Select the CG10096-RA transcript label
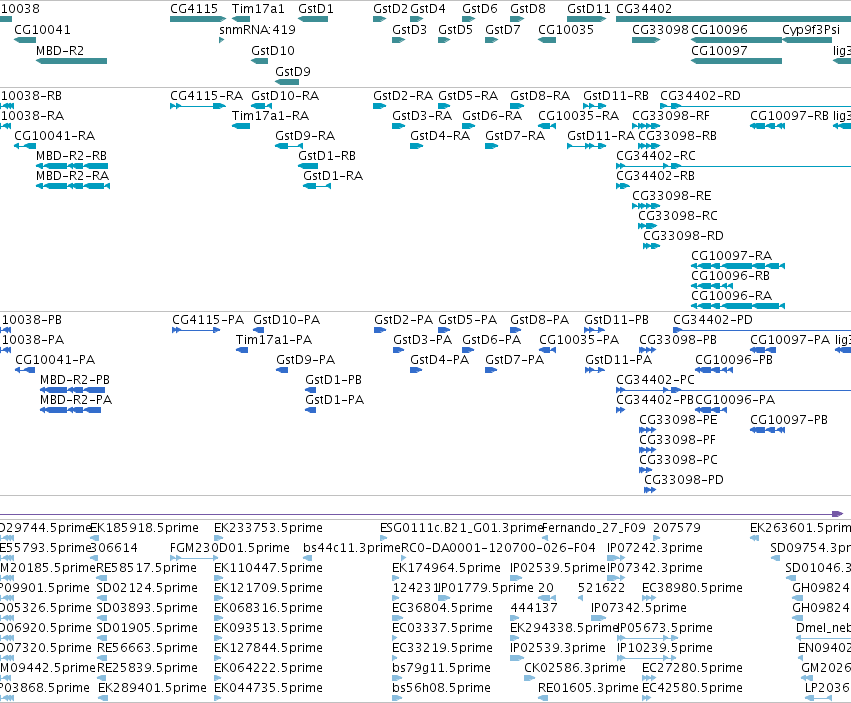Screen dimensions: 851x703 point(731,296)
